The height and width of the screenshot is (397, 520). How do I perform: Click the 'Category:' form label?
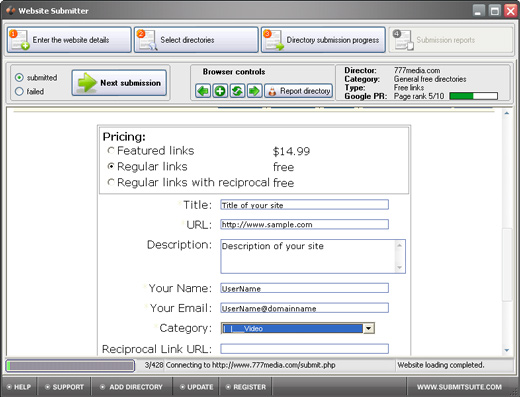click(185, 328)
